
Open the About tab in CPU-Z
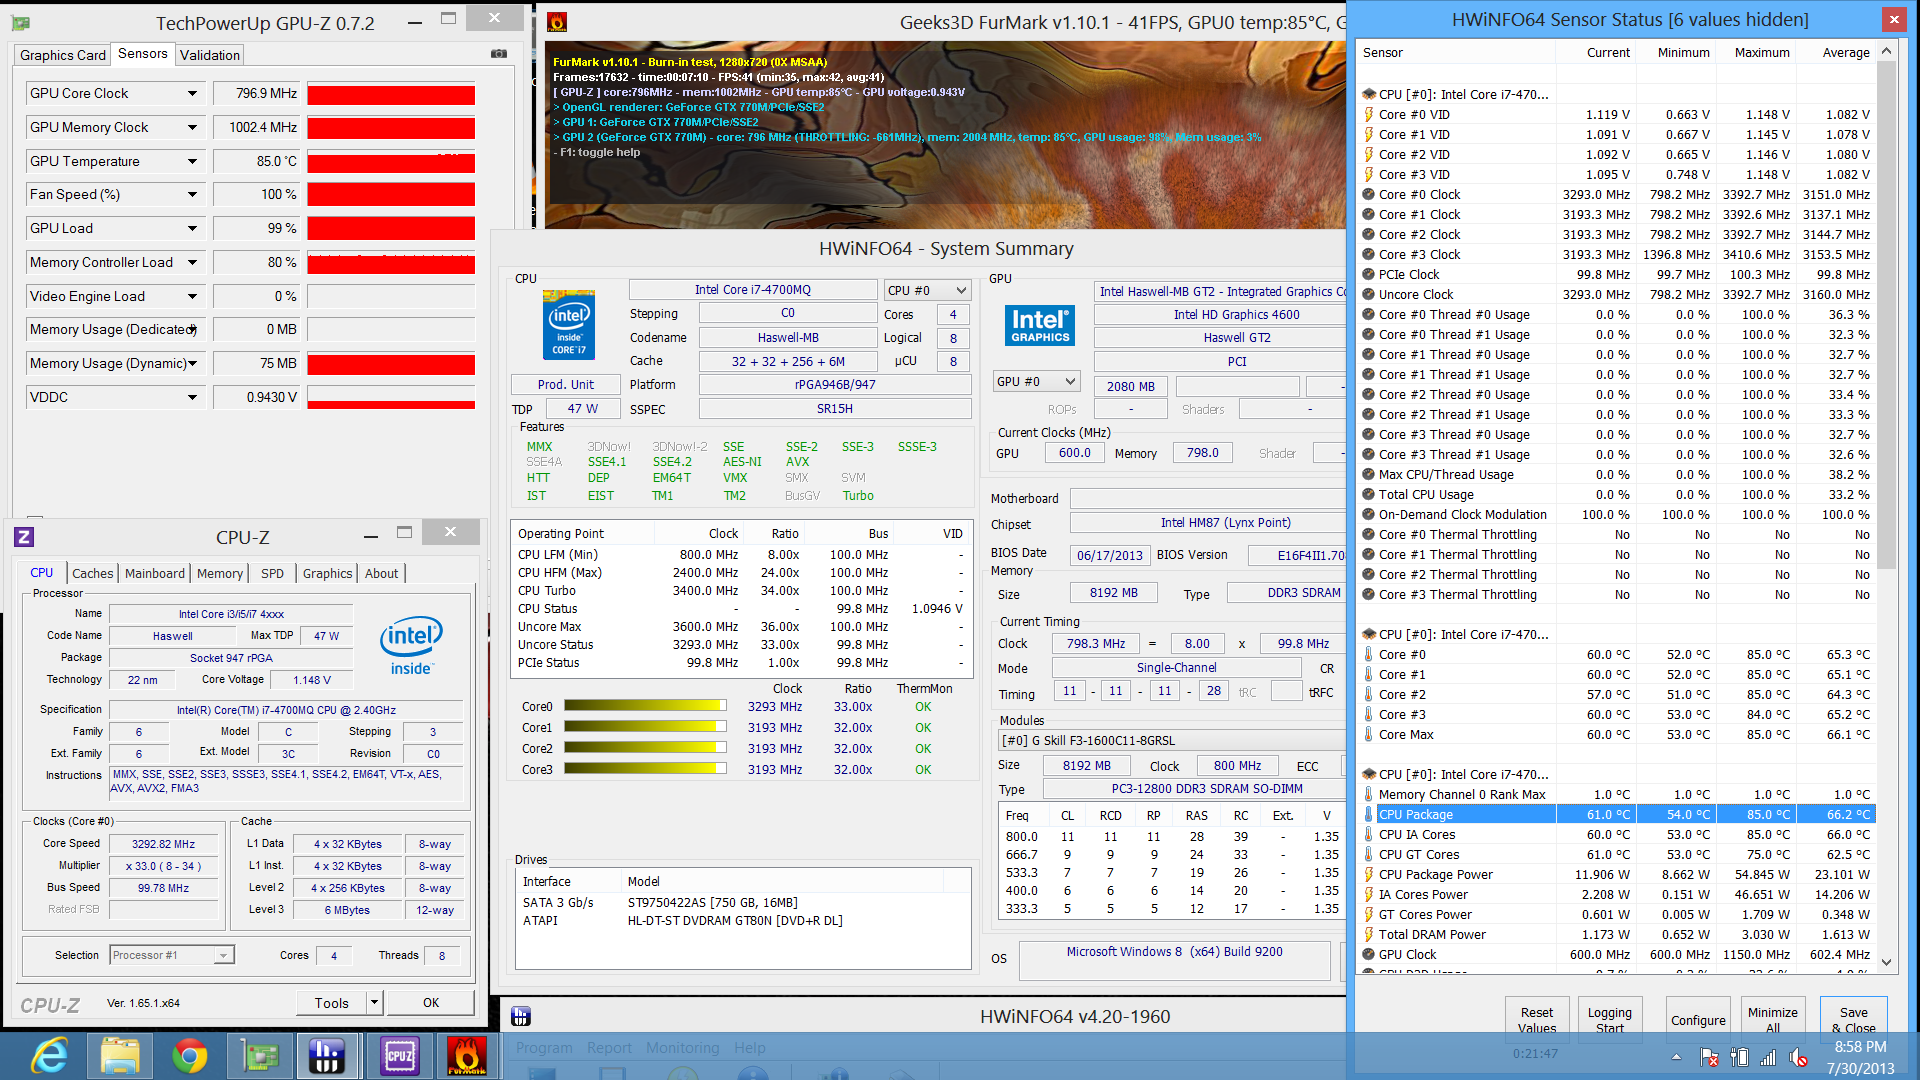[x=381, y=573]
